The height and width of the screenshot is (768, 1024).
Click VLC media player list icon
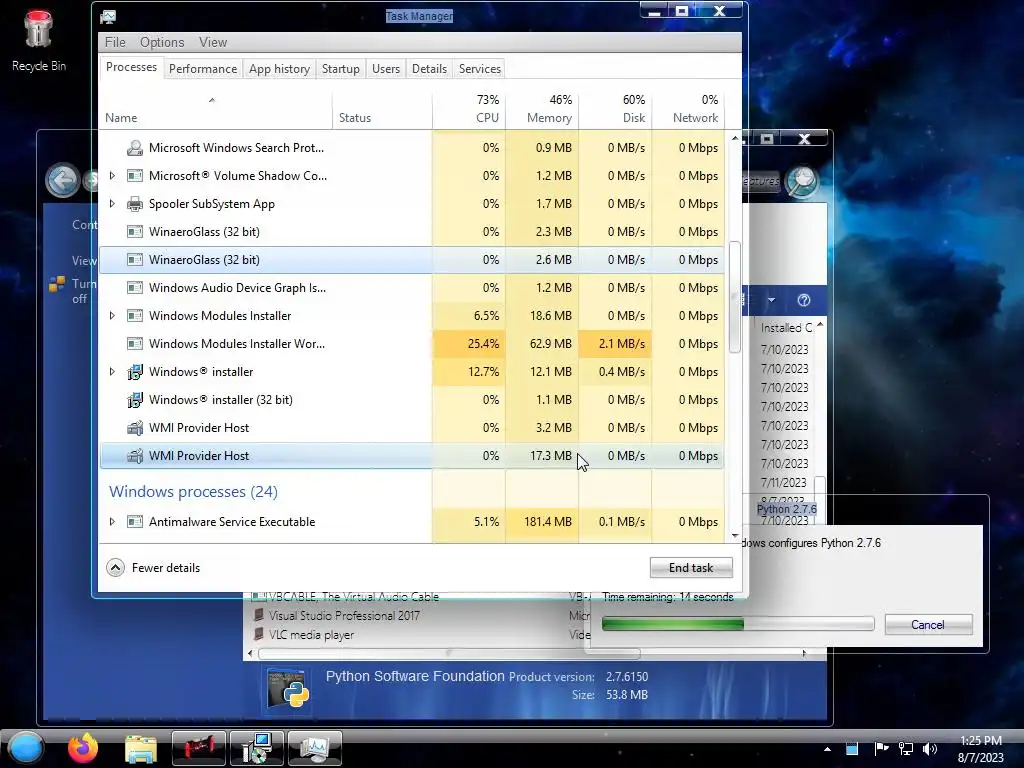coord(259,634)
